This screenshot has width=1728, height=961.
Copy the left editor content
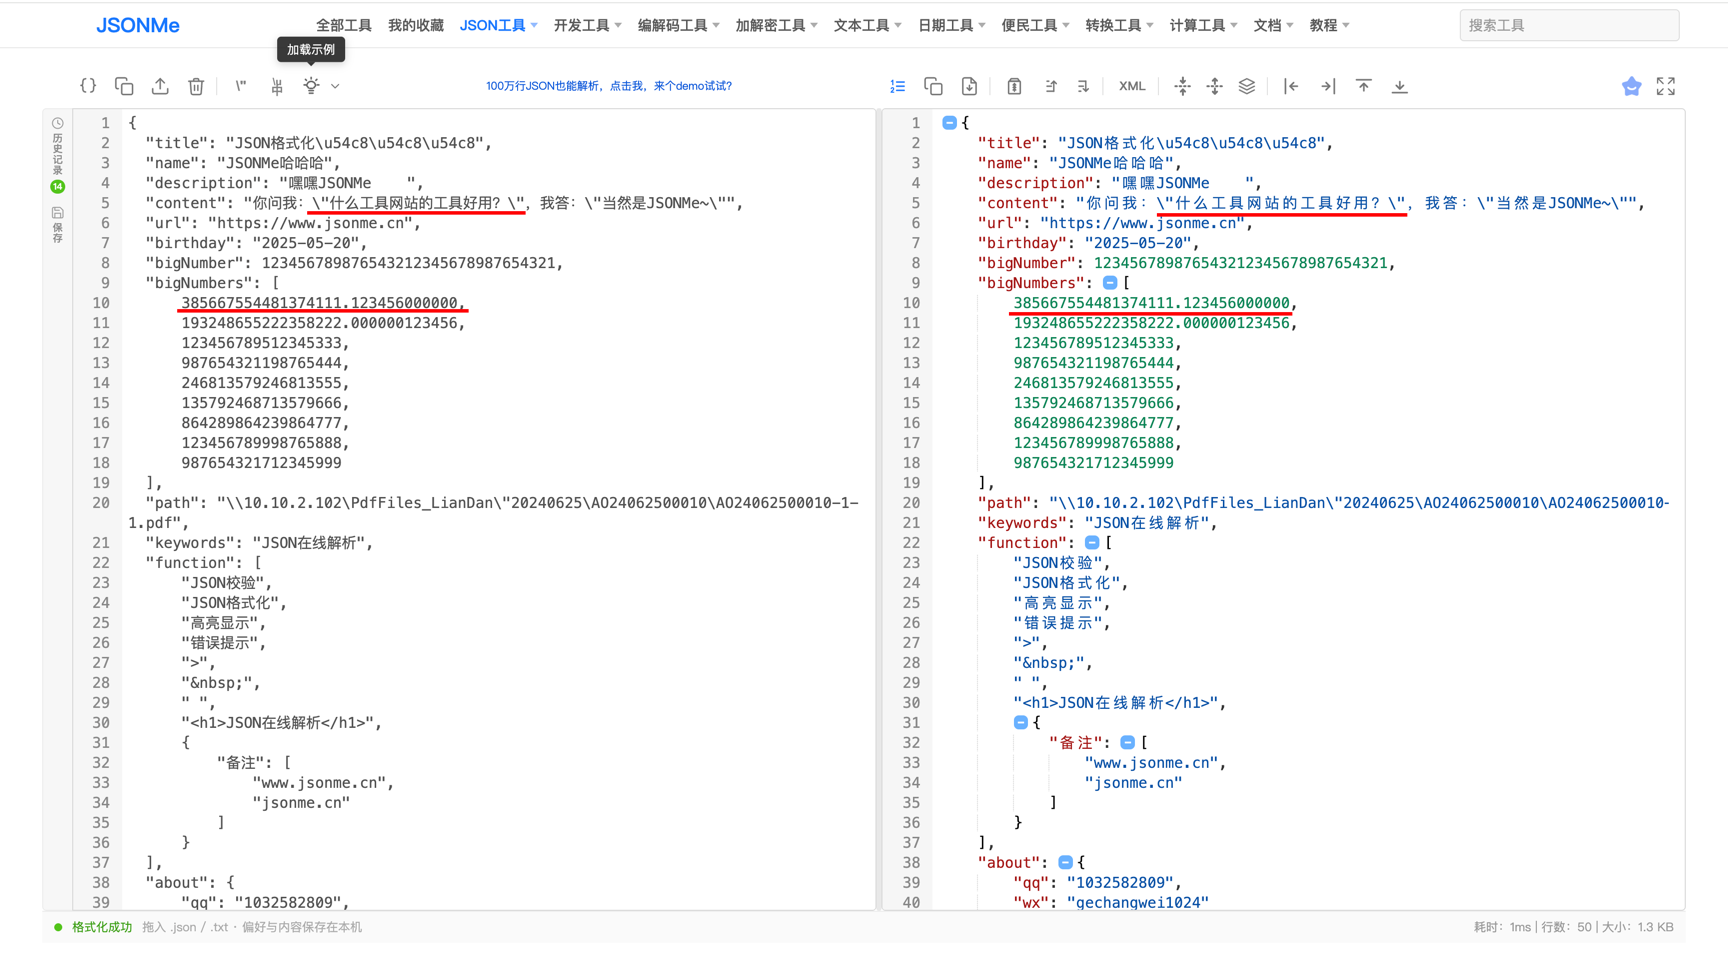124,86
